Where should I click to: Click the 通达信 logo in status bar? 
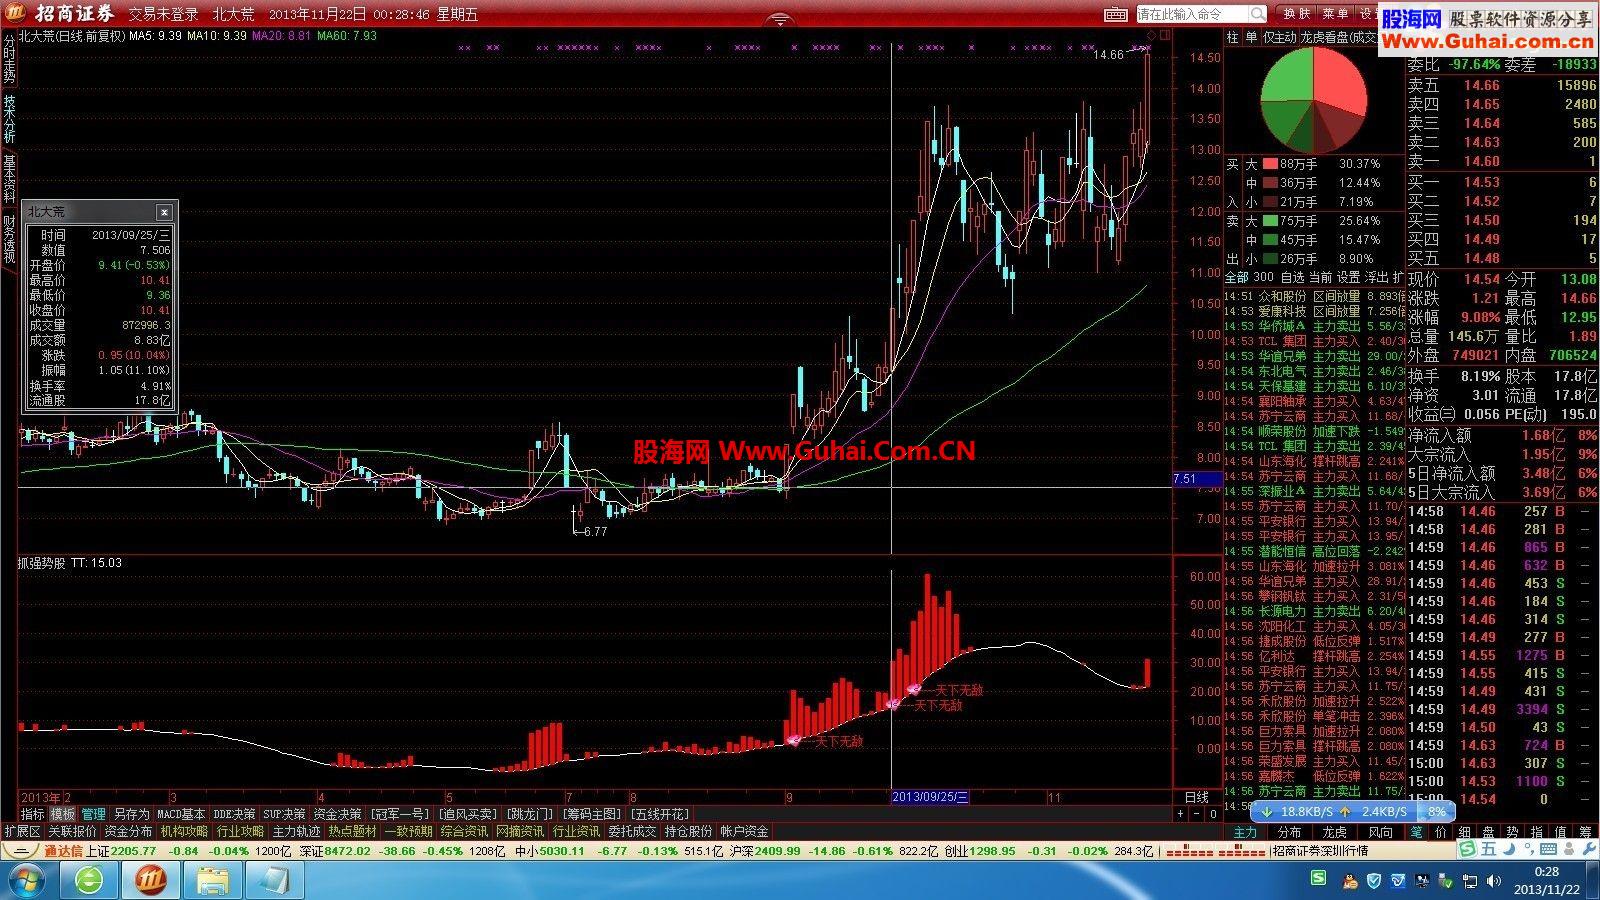click(x=63, y=851)
